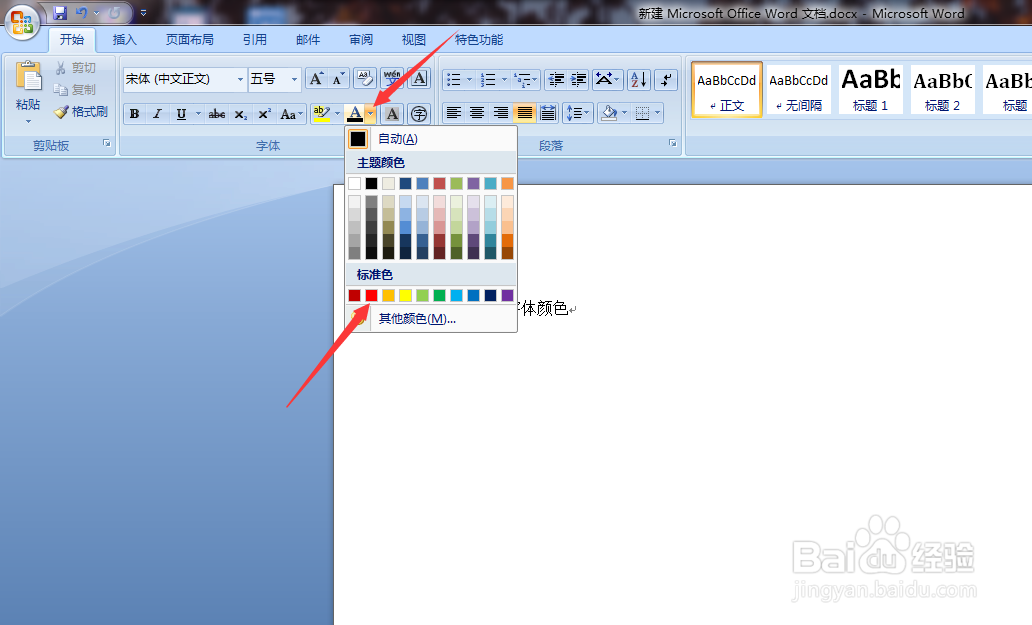Apply the 正文 style
This screenshot has width=1032, height=625.
[727, 90]
